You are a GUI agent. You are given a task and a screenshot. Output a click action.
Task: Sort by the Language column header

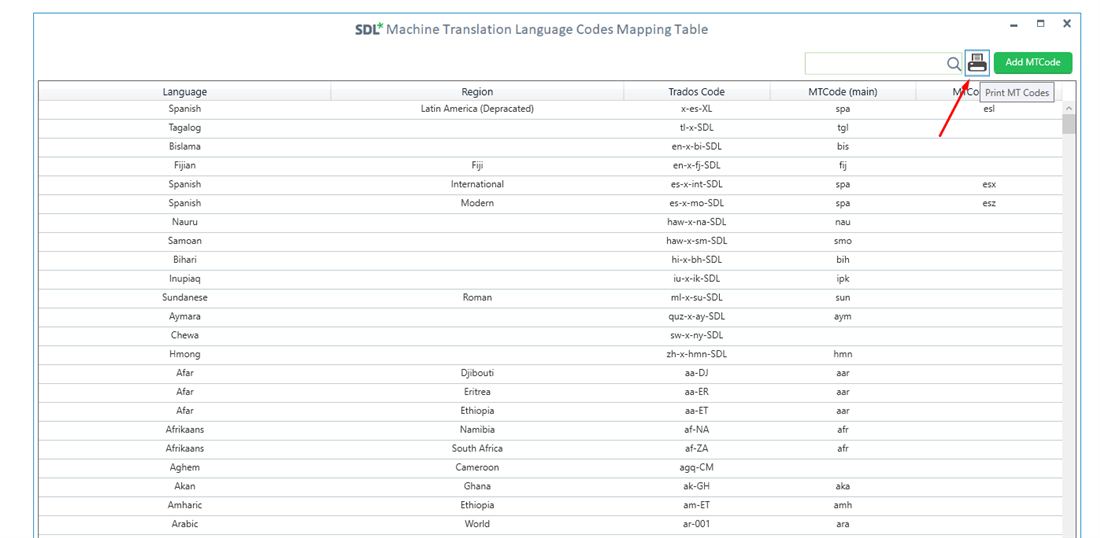click(x=185, y=91)
